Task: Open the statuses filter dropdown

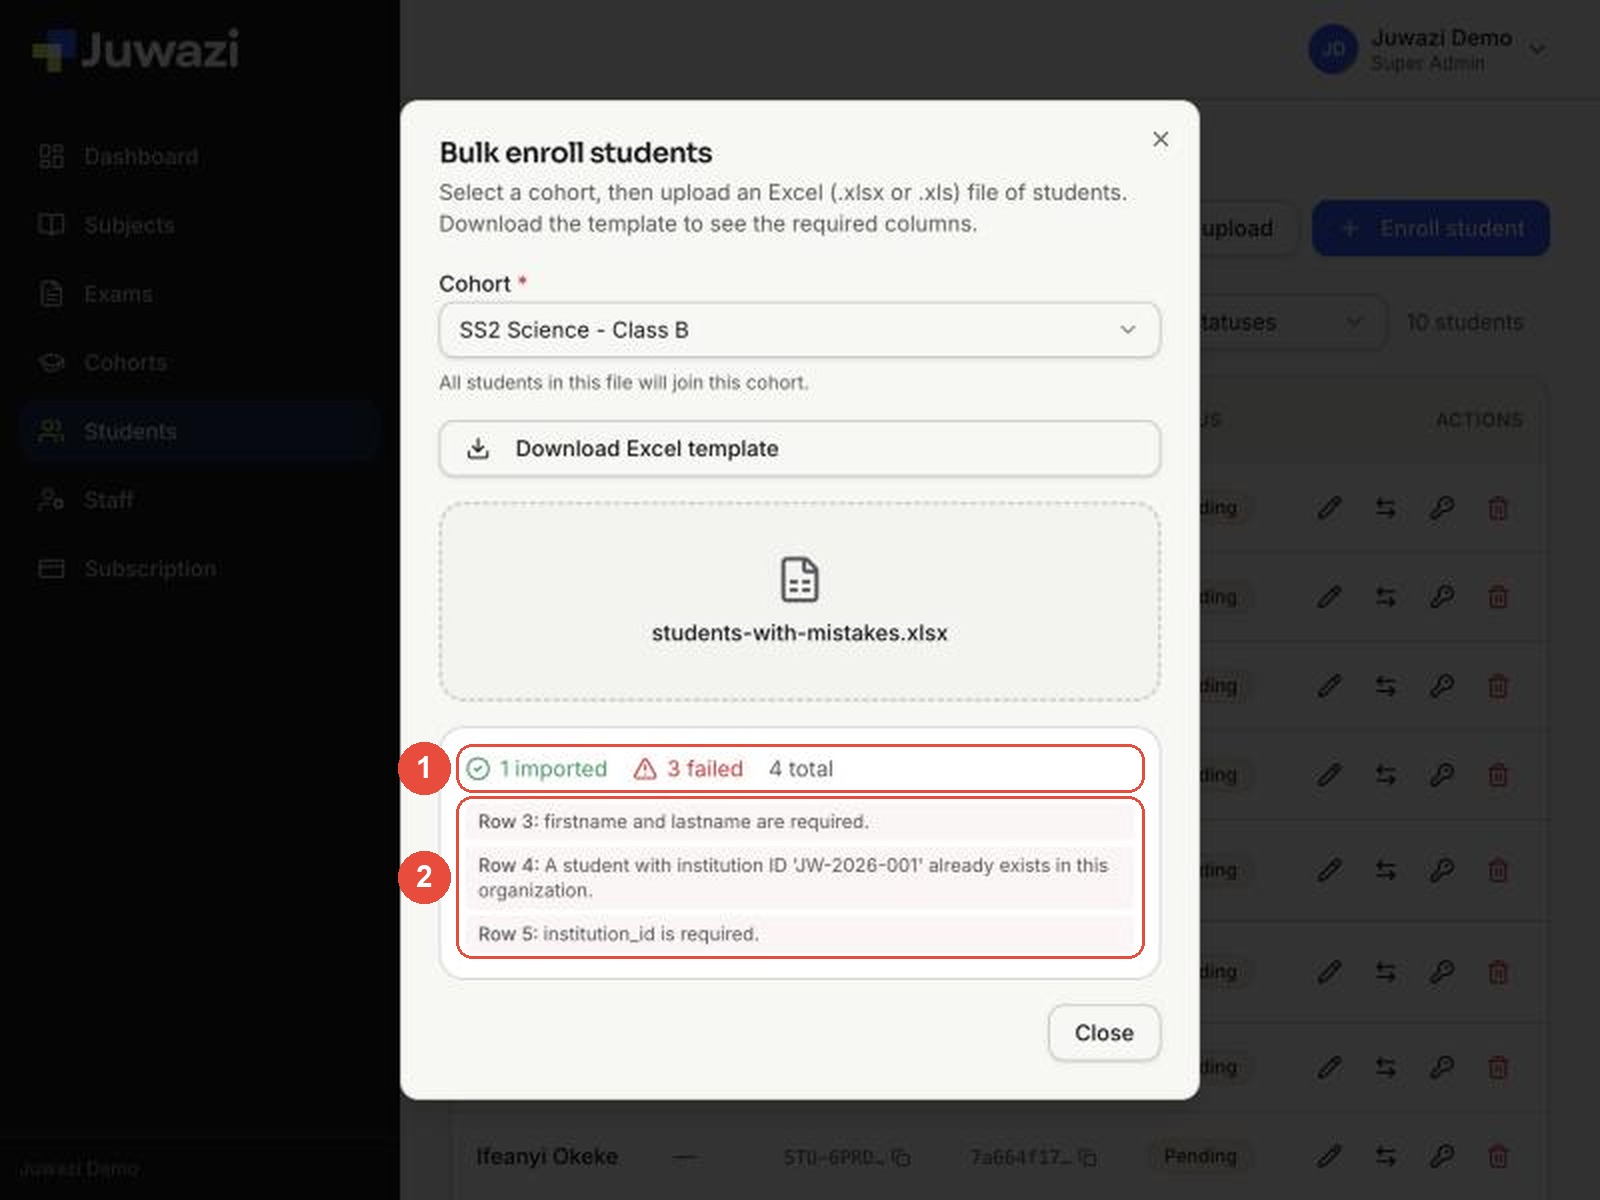Action: point(1290,322)
